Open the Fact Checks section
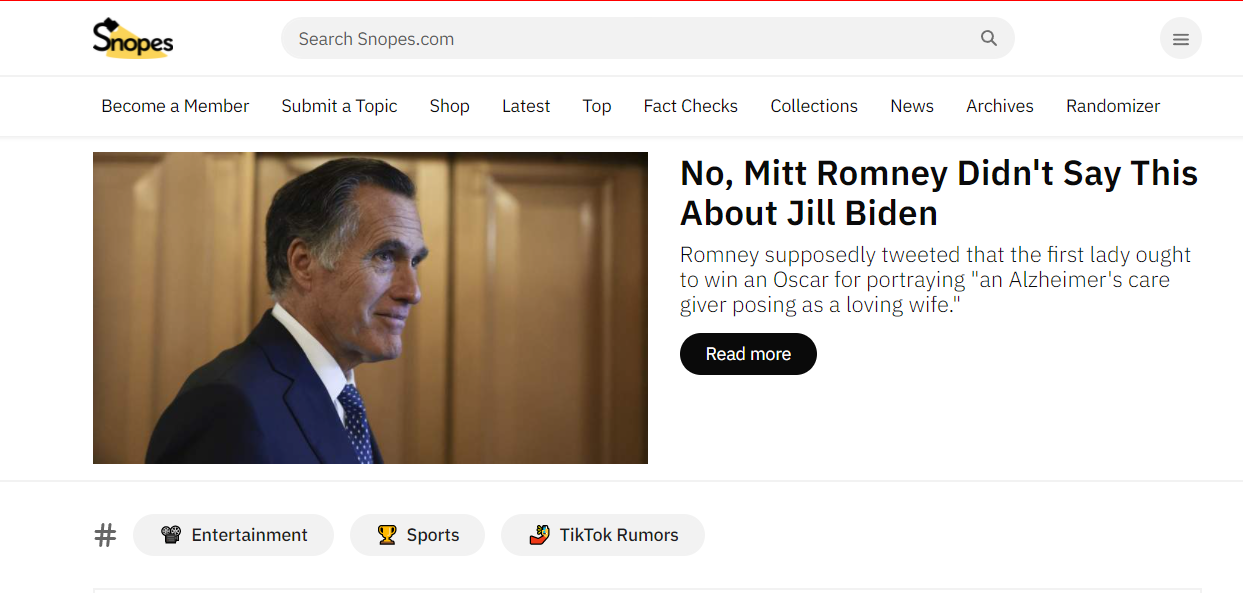The image size is (1243, 593). (690, 106)
